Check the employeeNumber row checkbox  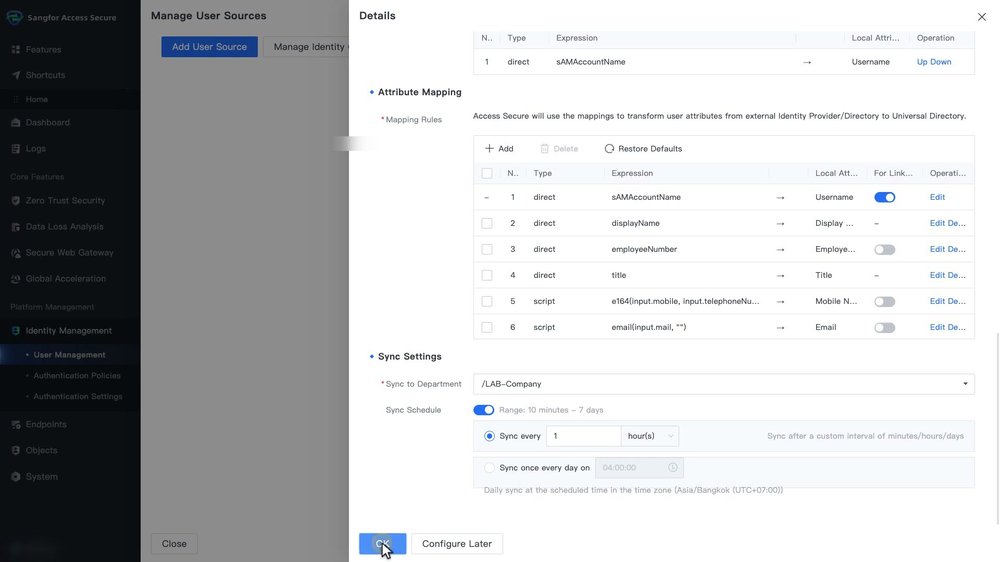point(487,249)
